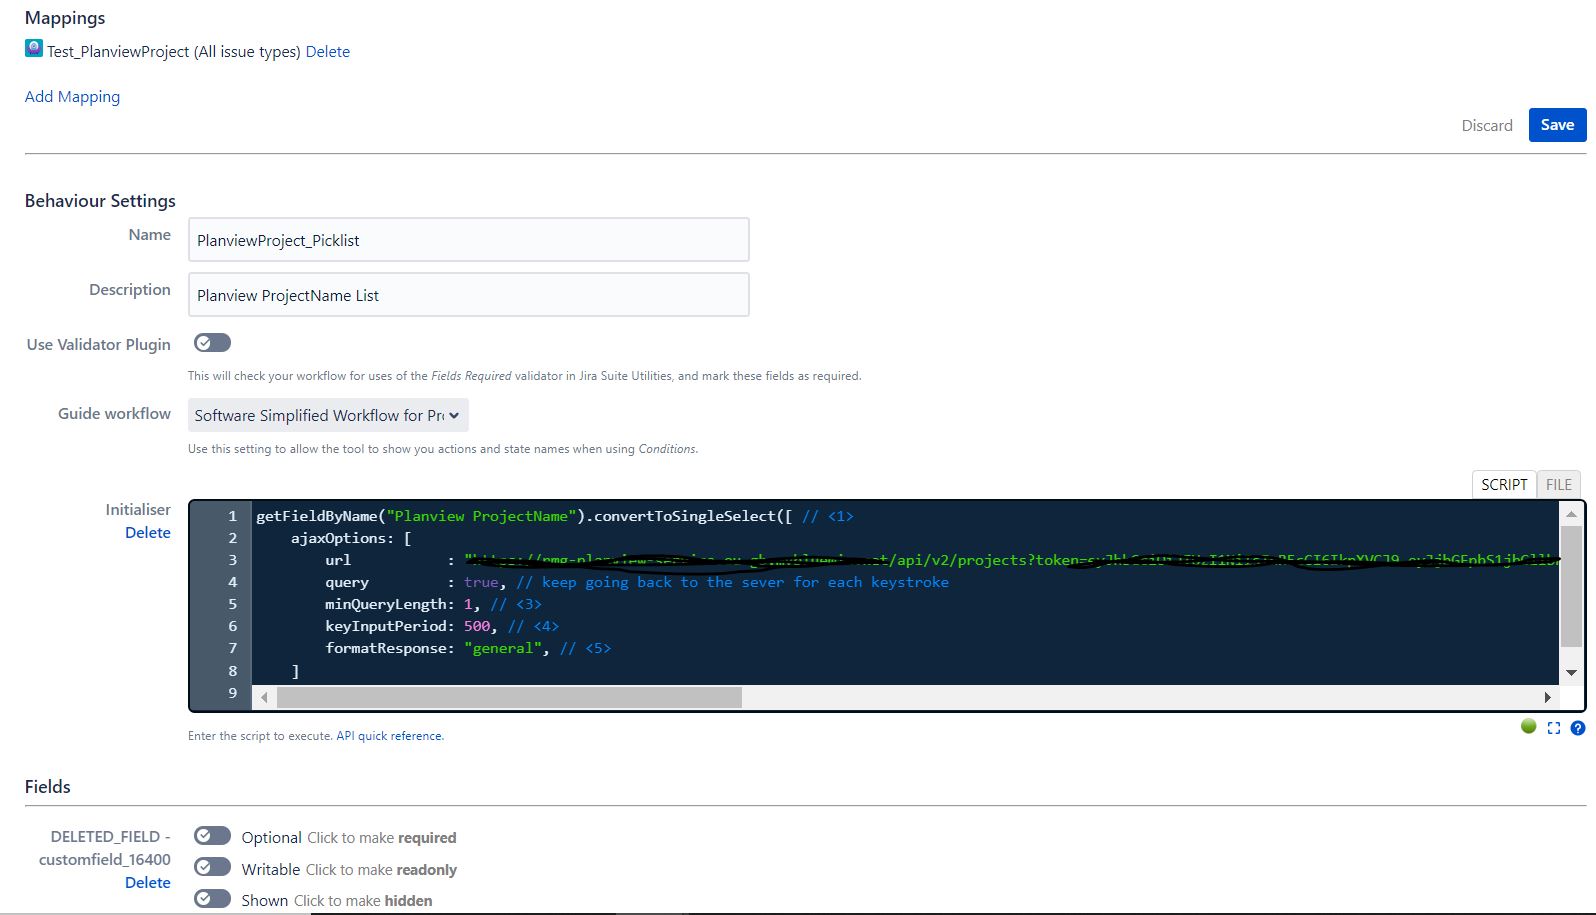Click the Test_PlanviewProject project avatar icon
The width and height of the screenshot is (1596, 915).
34,48
